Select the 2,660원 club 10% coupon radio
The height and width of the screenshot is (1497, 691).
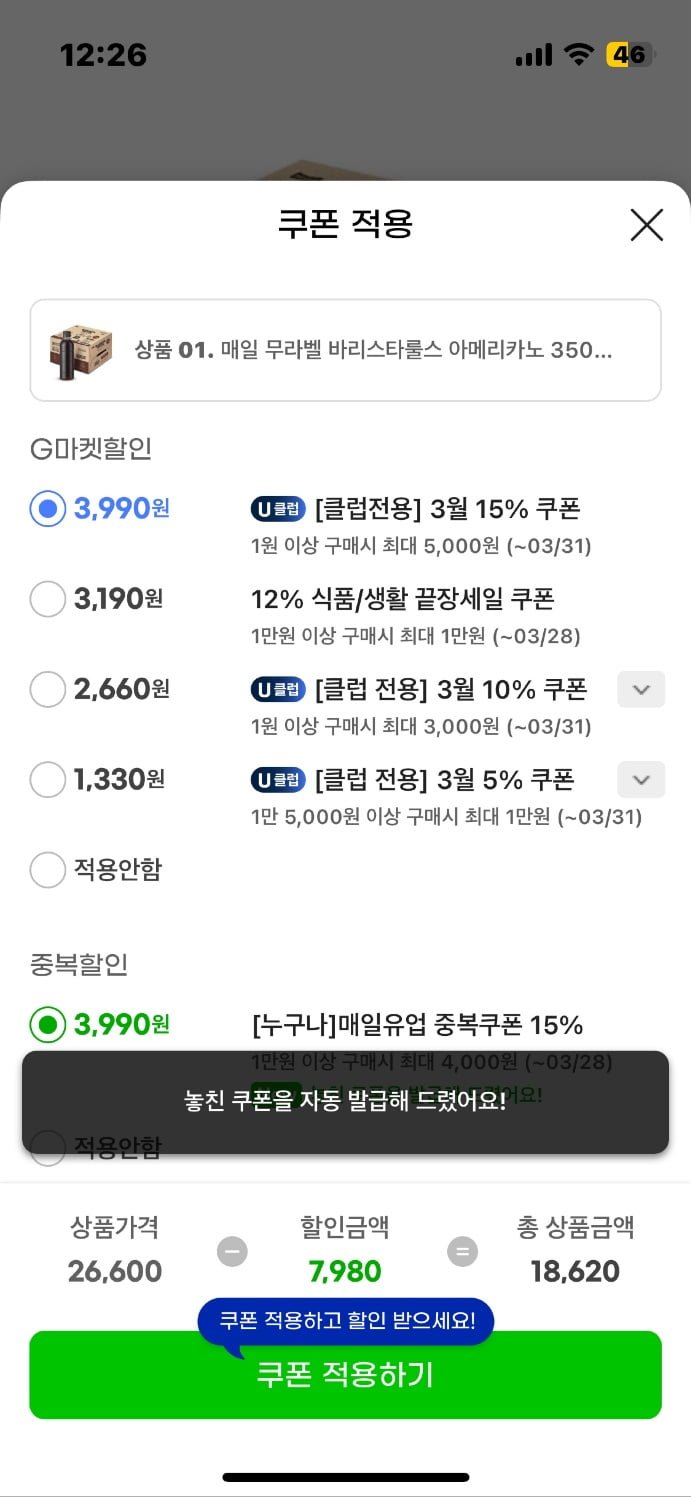(x=47, y=689)
